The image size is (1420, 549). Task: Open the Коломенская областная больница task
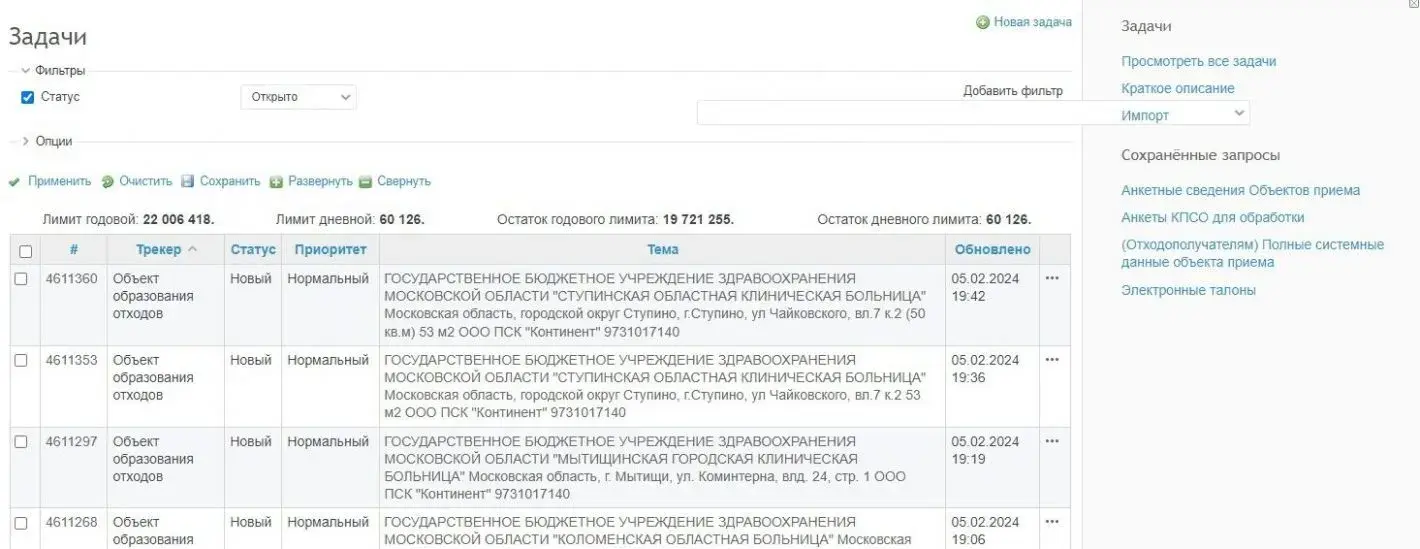(x=648, y=531)
